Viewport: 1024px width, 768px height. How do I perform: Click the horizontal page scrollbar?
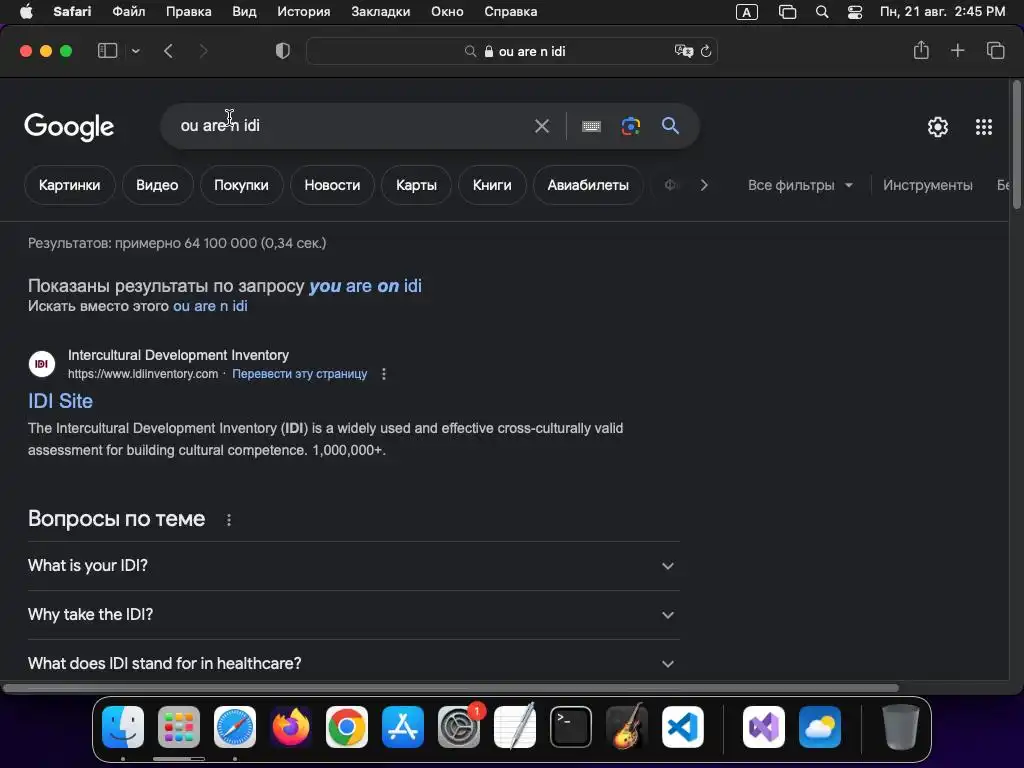(451, 688)
